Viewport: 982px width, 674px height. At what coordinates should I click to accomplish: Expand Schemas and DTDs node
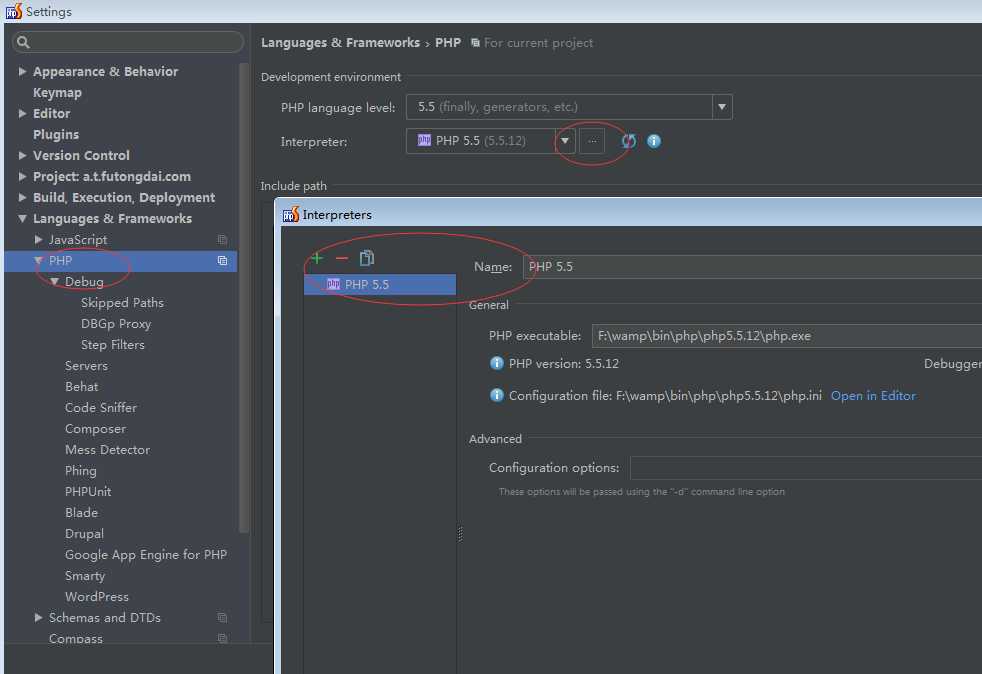[38, 618]
